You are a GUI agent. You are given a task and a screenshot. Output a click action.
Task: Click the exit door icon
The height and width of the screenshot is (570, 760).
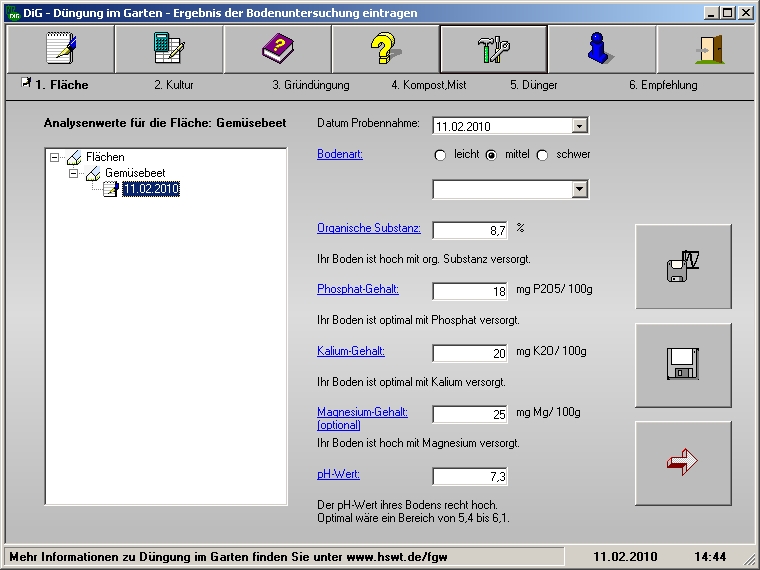click(708, 49)
